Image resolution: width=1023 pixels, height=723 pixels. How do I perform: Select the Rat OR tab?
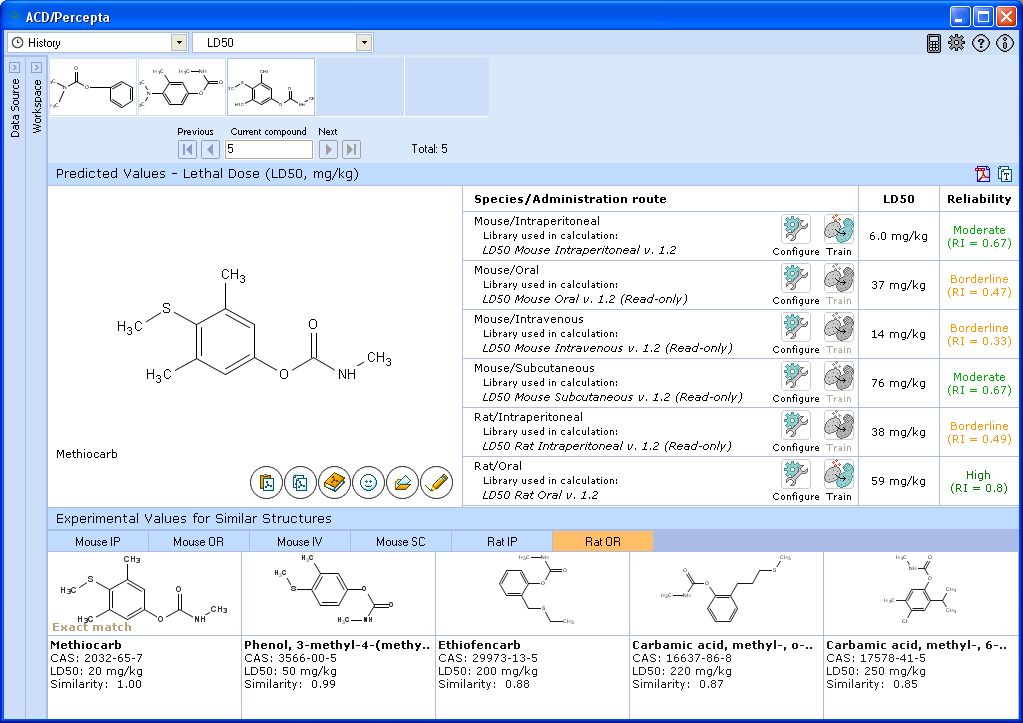tap(603, 542)
